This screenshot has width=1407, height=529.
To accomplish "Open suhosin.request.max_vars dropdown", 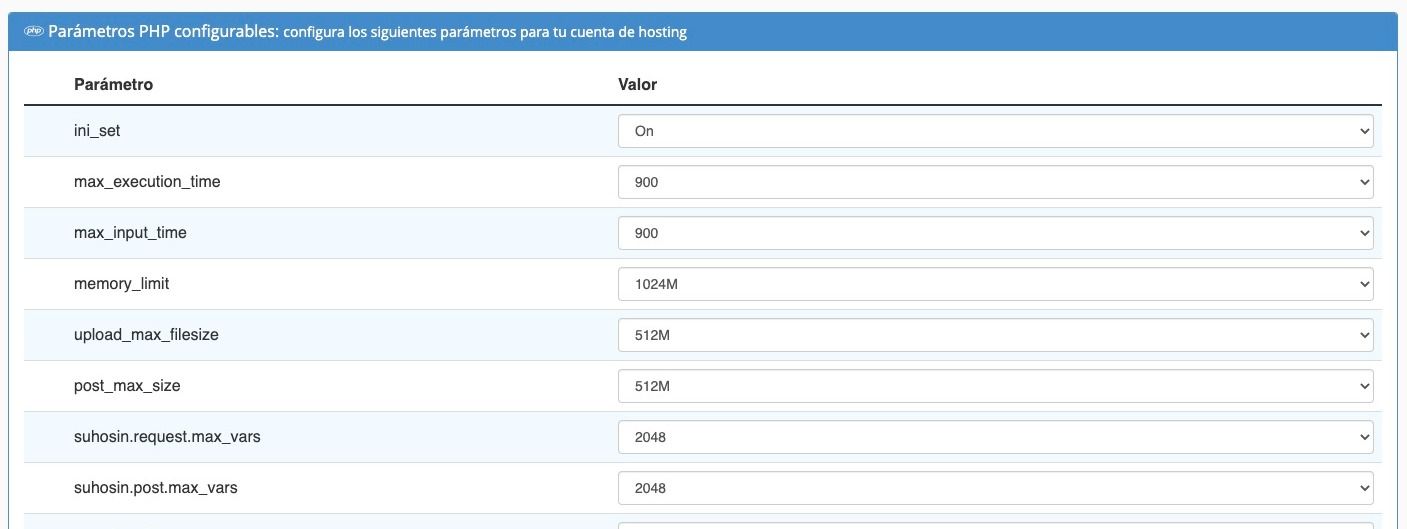I will pyautogui.click(x=995, y=437).
